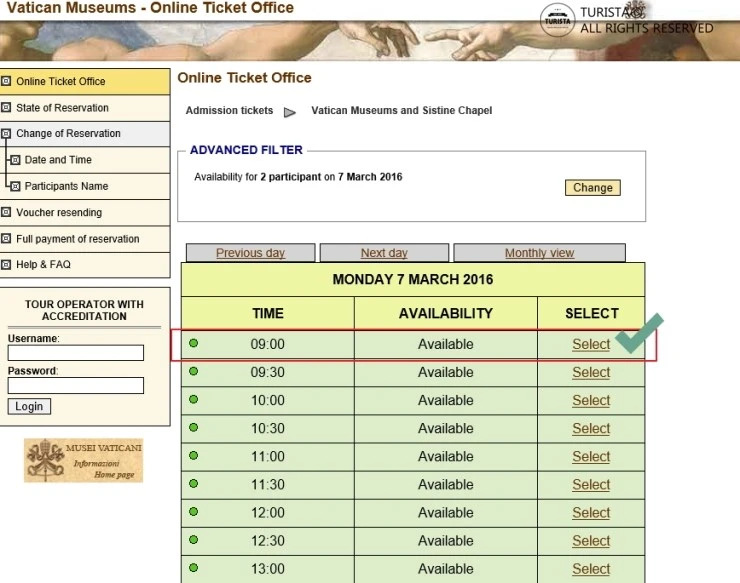740x583 pixels.
Task: Click the 11:30 time cell
Action: coord(268,485)
